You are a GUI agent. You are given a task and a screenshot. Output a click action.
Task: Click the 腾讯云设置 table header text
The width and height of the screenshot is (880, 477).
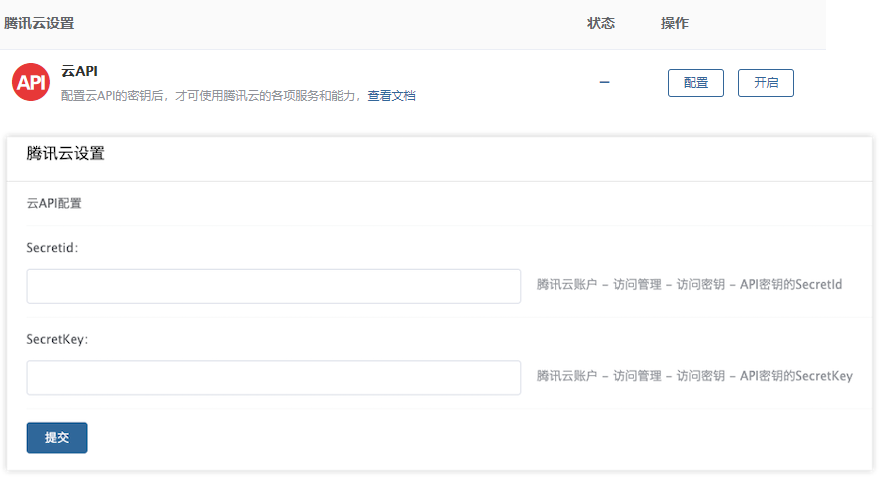39,24
